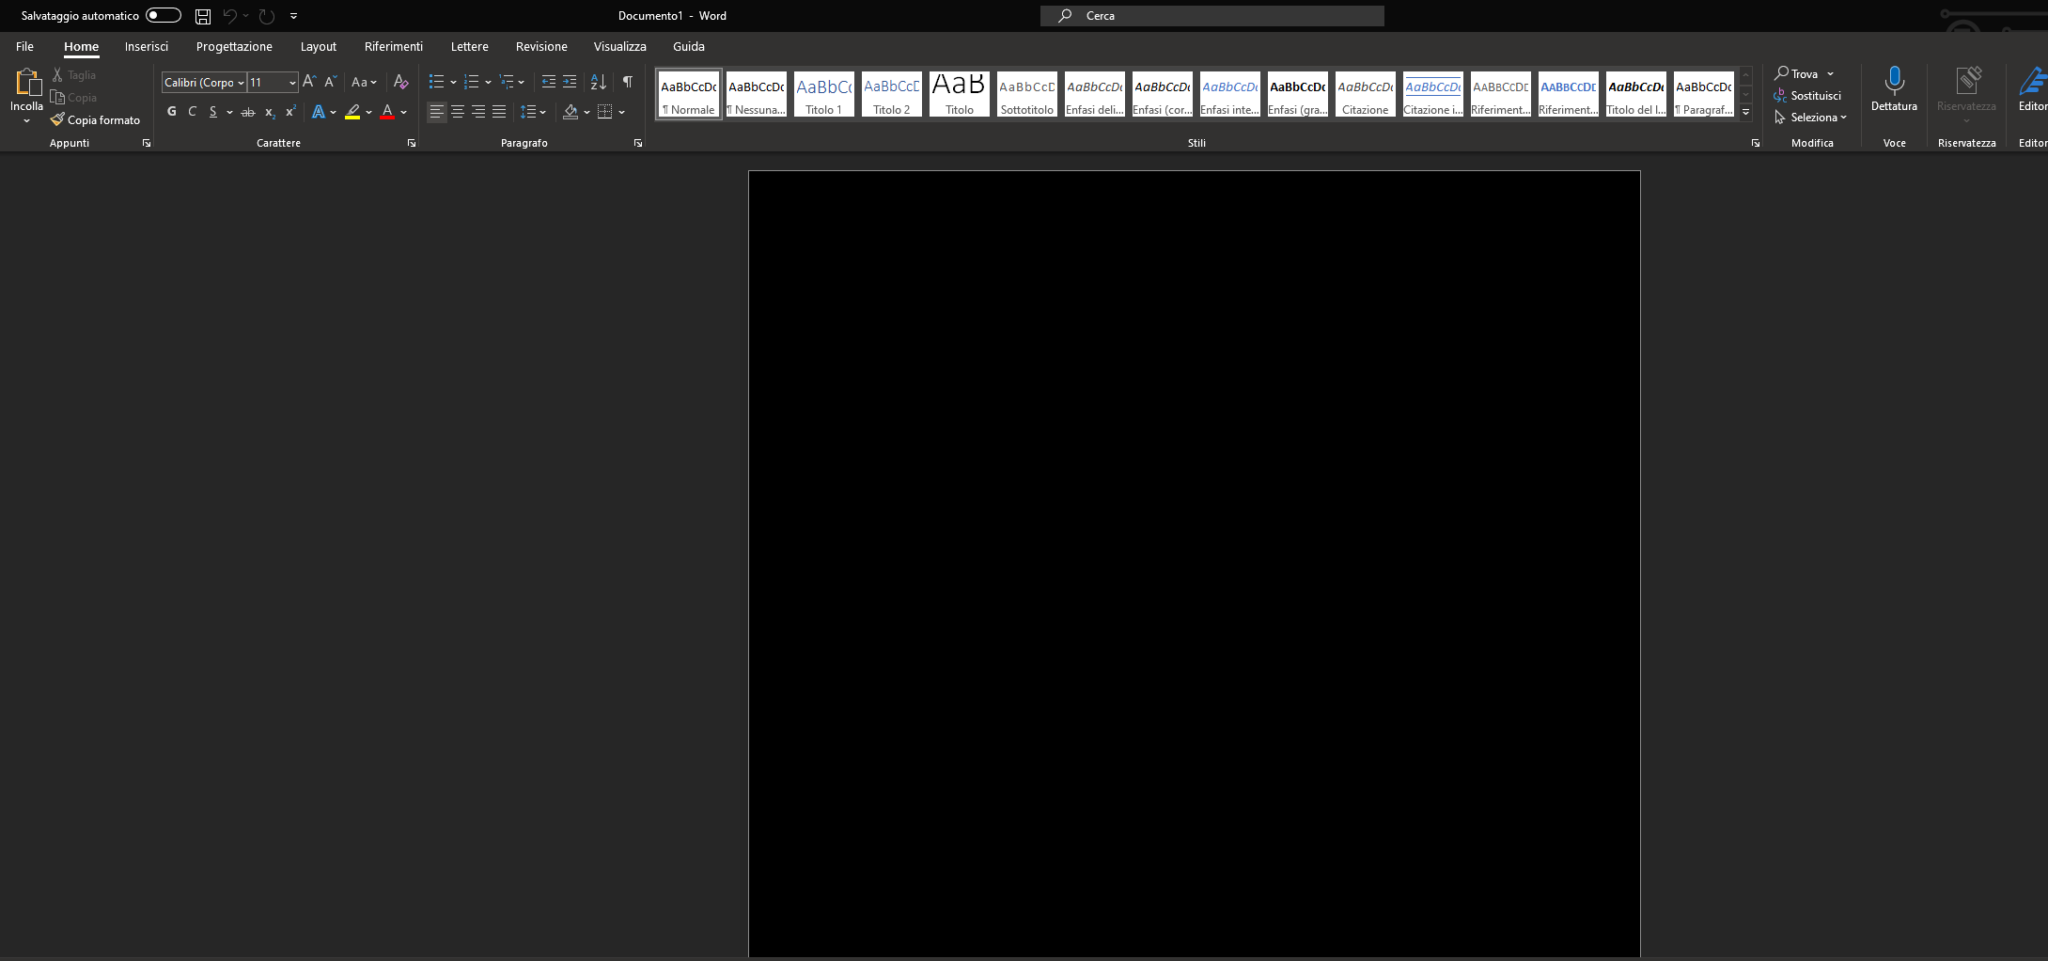The image size is (2048, 961).
Task: Open the Revisione ribbon tab
Action: tap(541, 46)
